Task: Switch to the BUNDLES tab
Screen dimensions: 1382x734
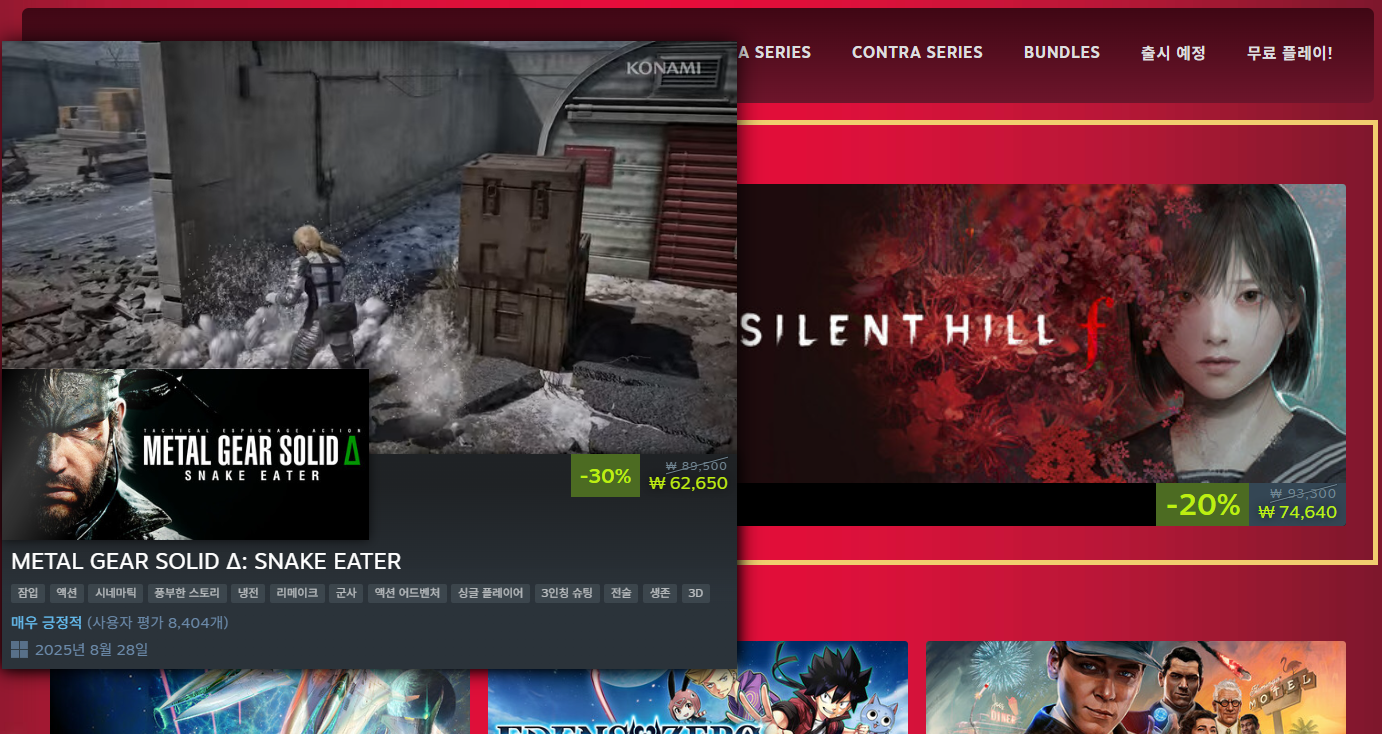Action: (x=1061, y=52)
